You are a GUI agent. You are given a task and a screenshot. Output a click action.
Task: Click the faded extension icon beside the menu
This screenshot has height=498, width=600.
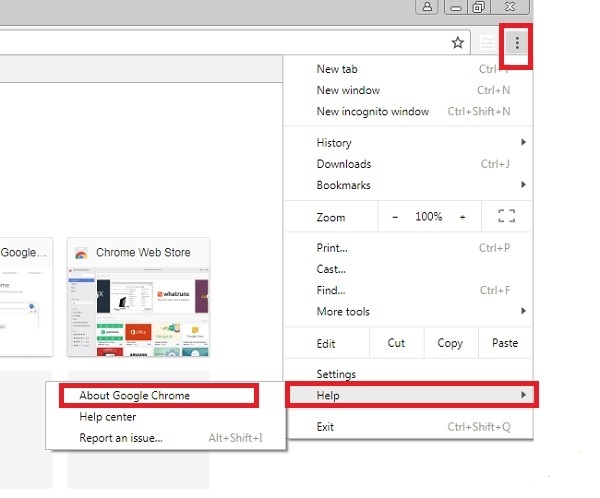[x=487, y=43]
